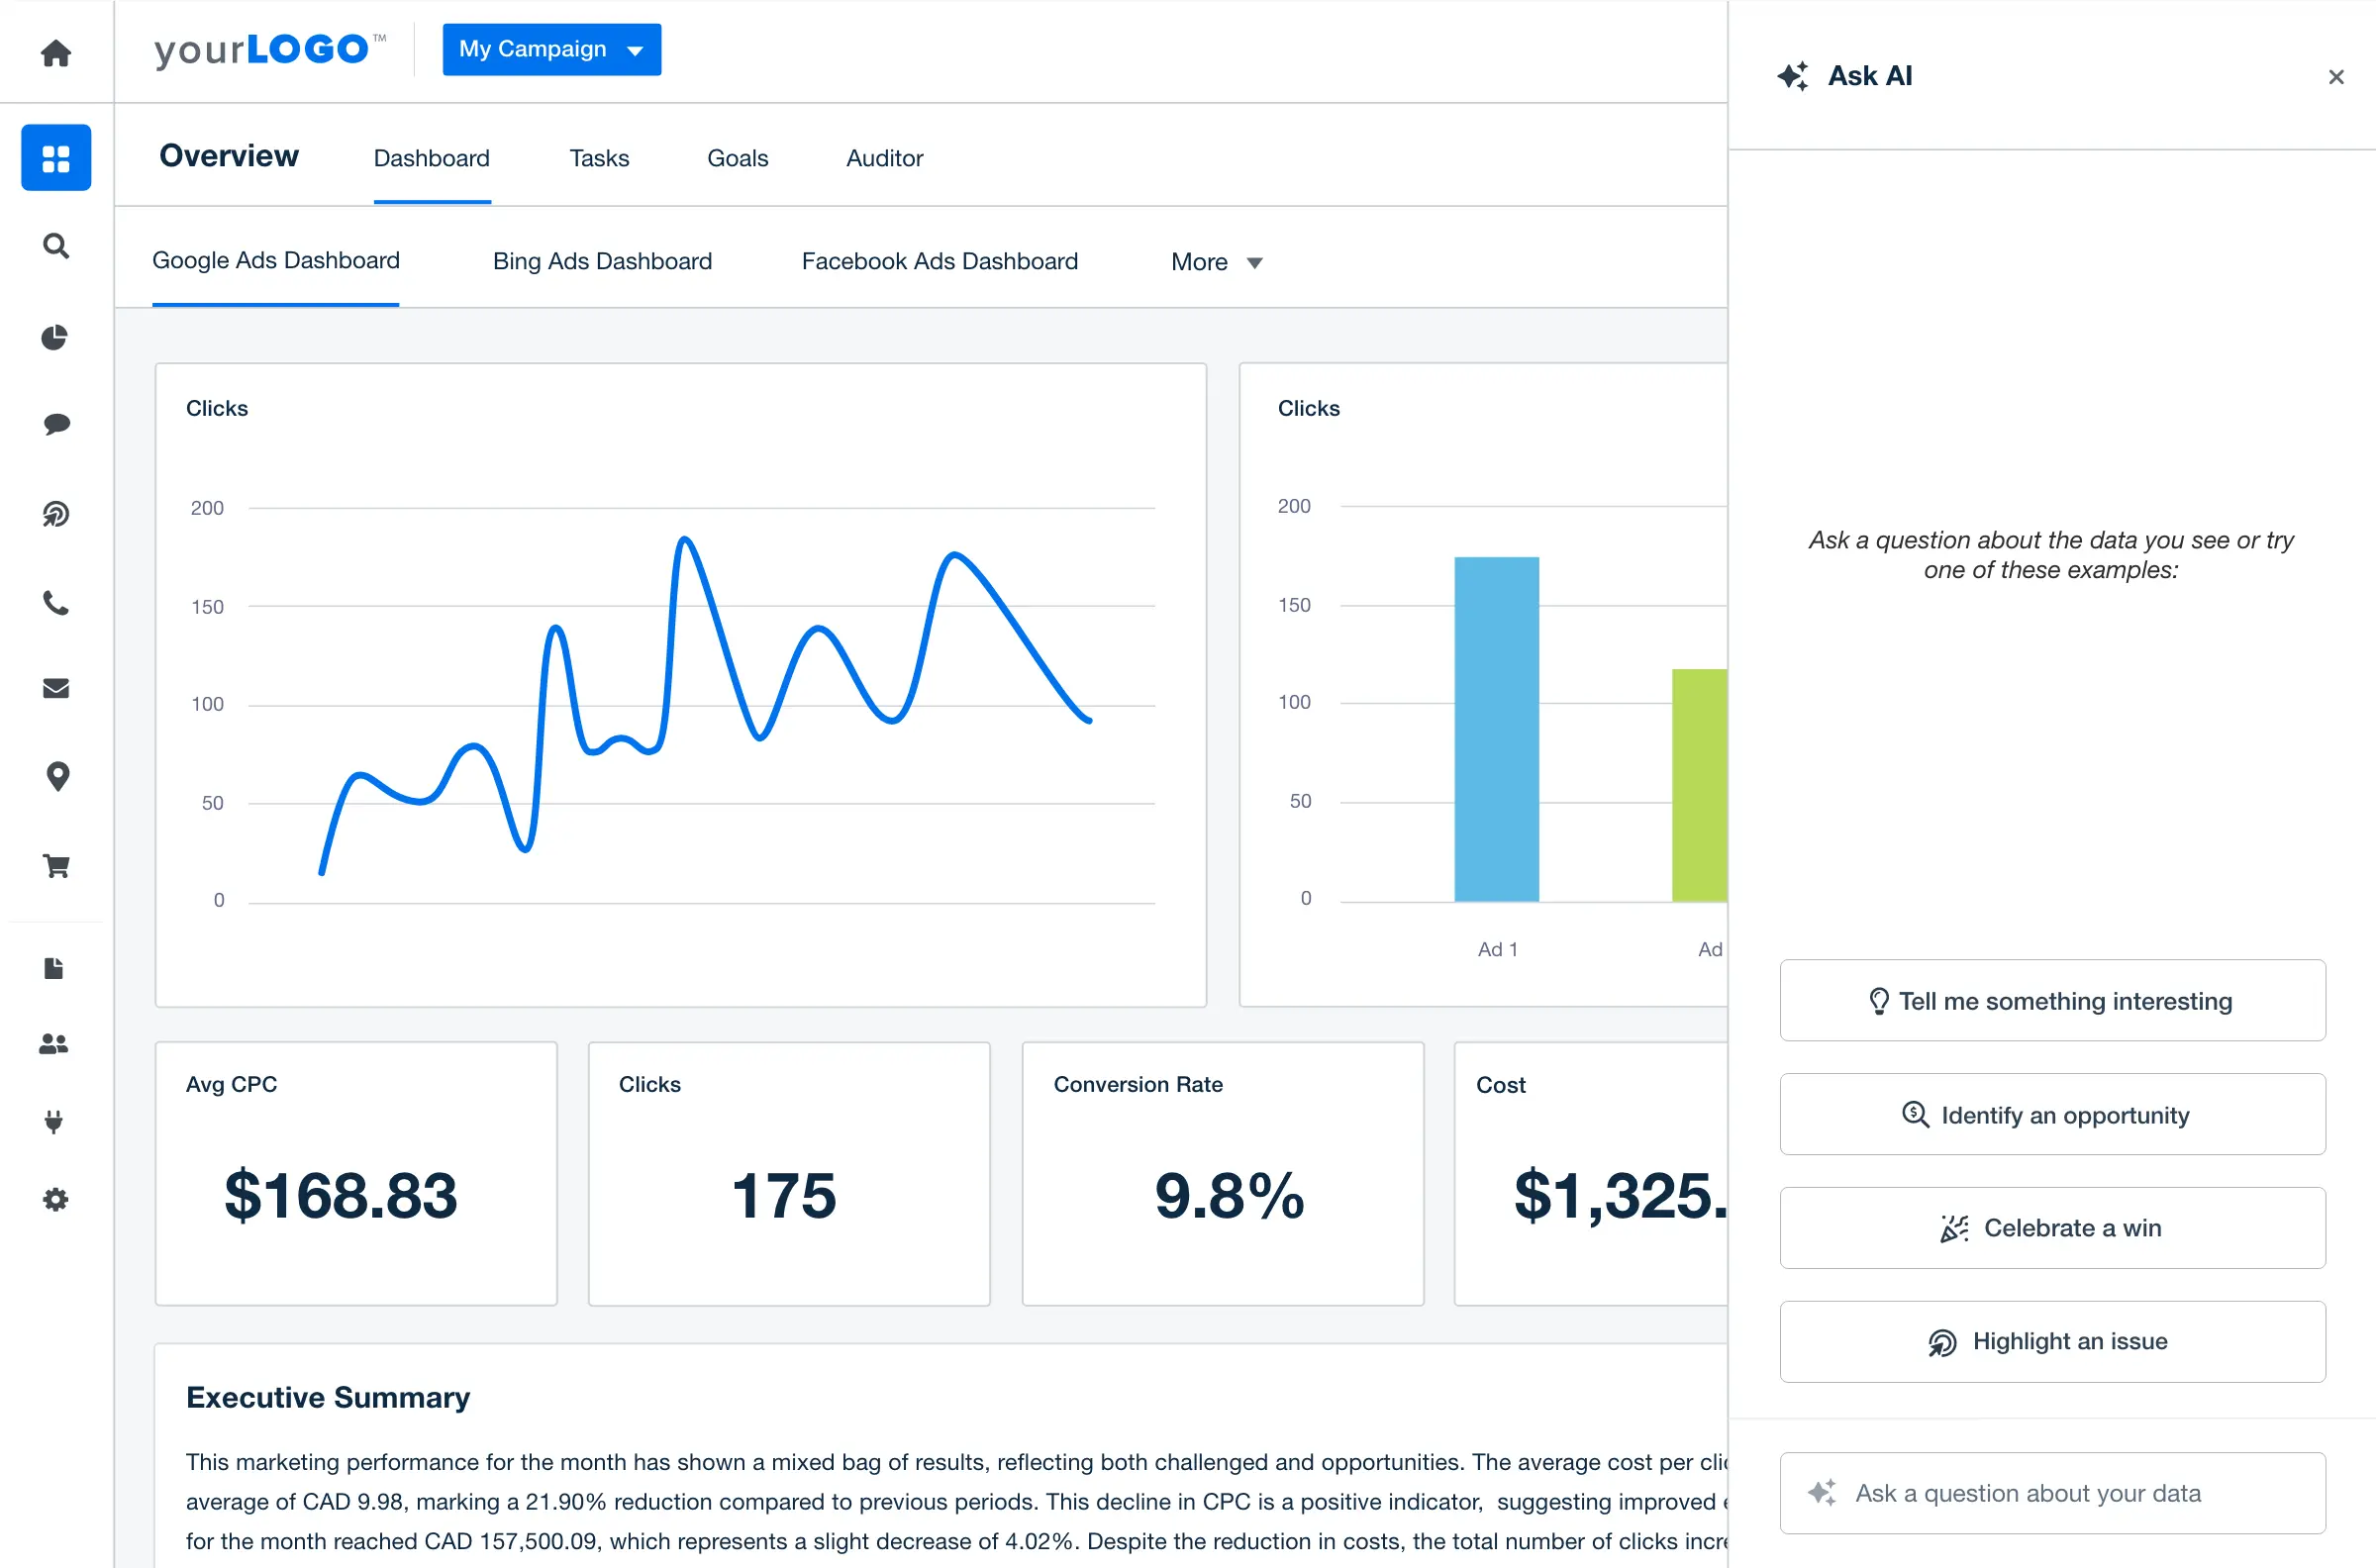Image resolution: width=2376 pixels, height=1568 pixels.
Task: Open the My Campaign dropdown menu
Action: click(551, 49)
